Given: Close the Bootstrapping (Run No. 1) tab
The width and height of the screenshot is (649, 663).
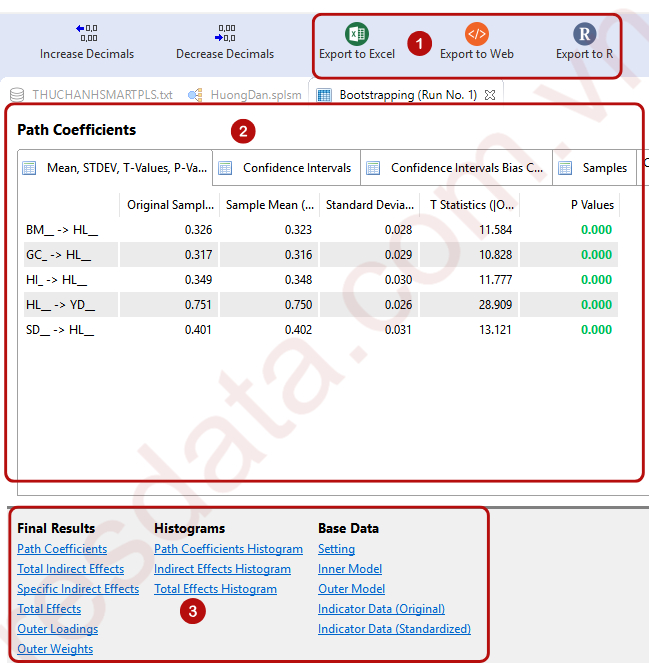Looking at the screenshot, I should (x=490, y=95).
